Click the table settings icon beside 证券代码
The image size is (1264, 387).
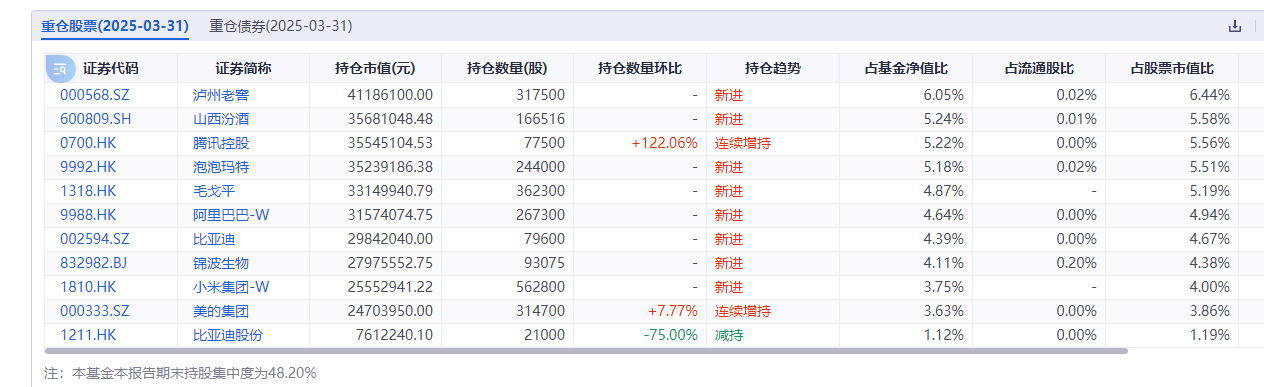click(x=60, y=69)
